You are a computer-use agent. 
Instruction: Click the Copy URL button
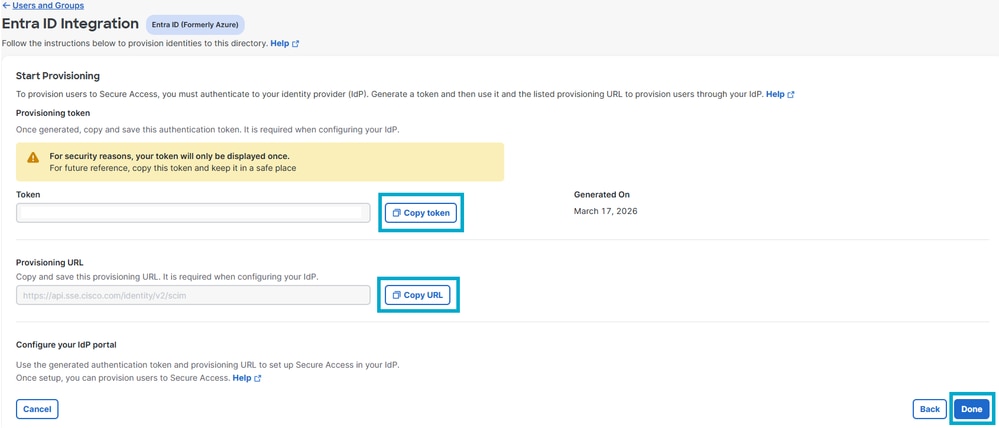(x=418, y=296)
